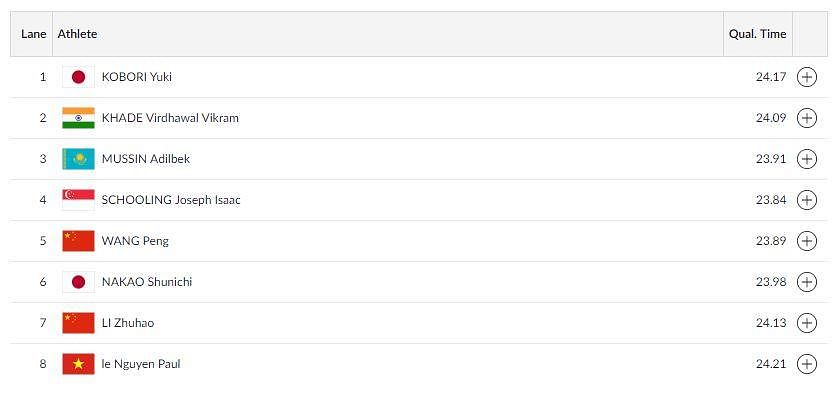This screenshot has width=836, height=396.
Task: Click the India flag icon
Action: point(78,118)
